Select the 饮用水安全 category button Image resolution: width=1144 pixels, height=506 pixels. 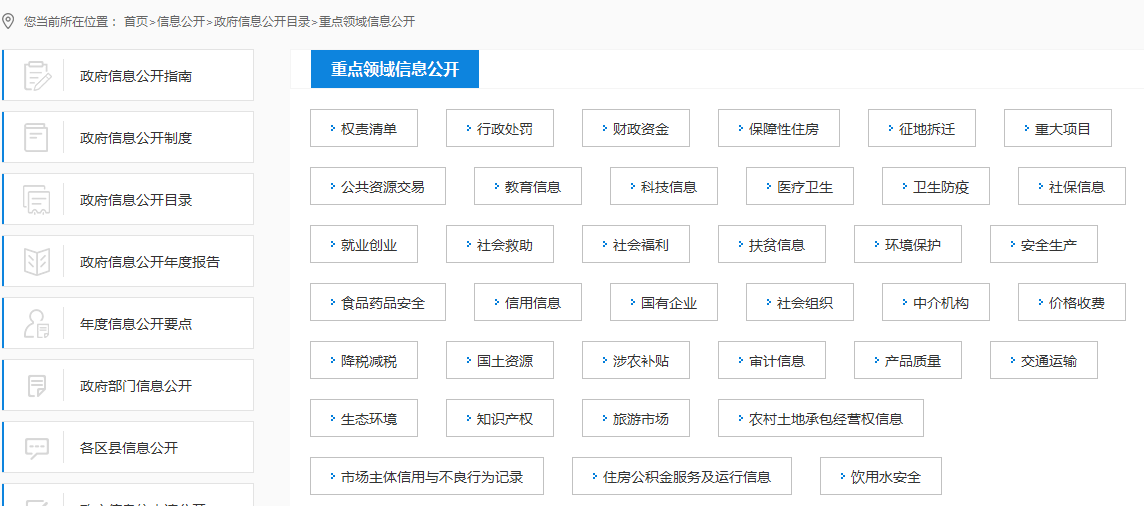[x=881, y=477]
